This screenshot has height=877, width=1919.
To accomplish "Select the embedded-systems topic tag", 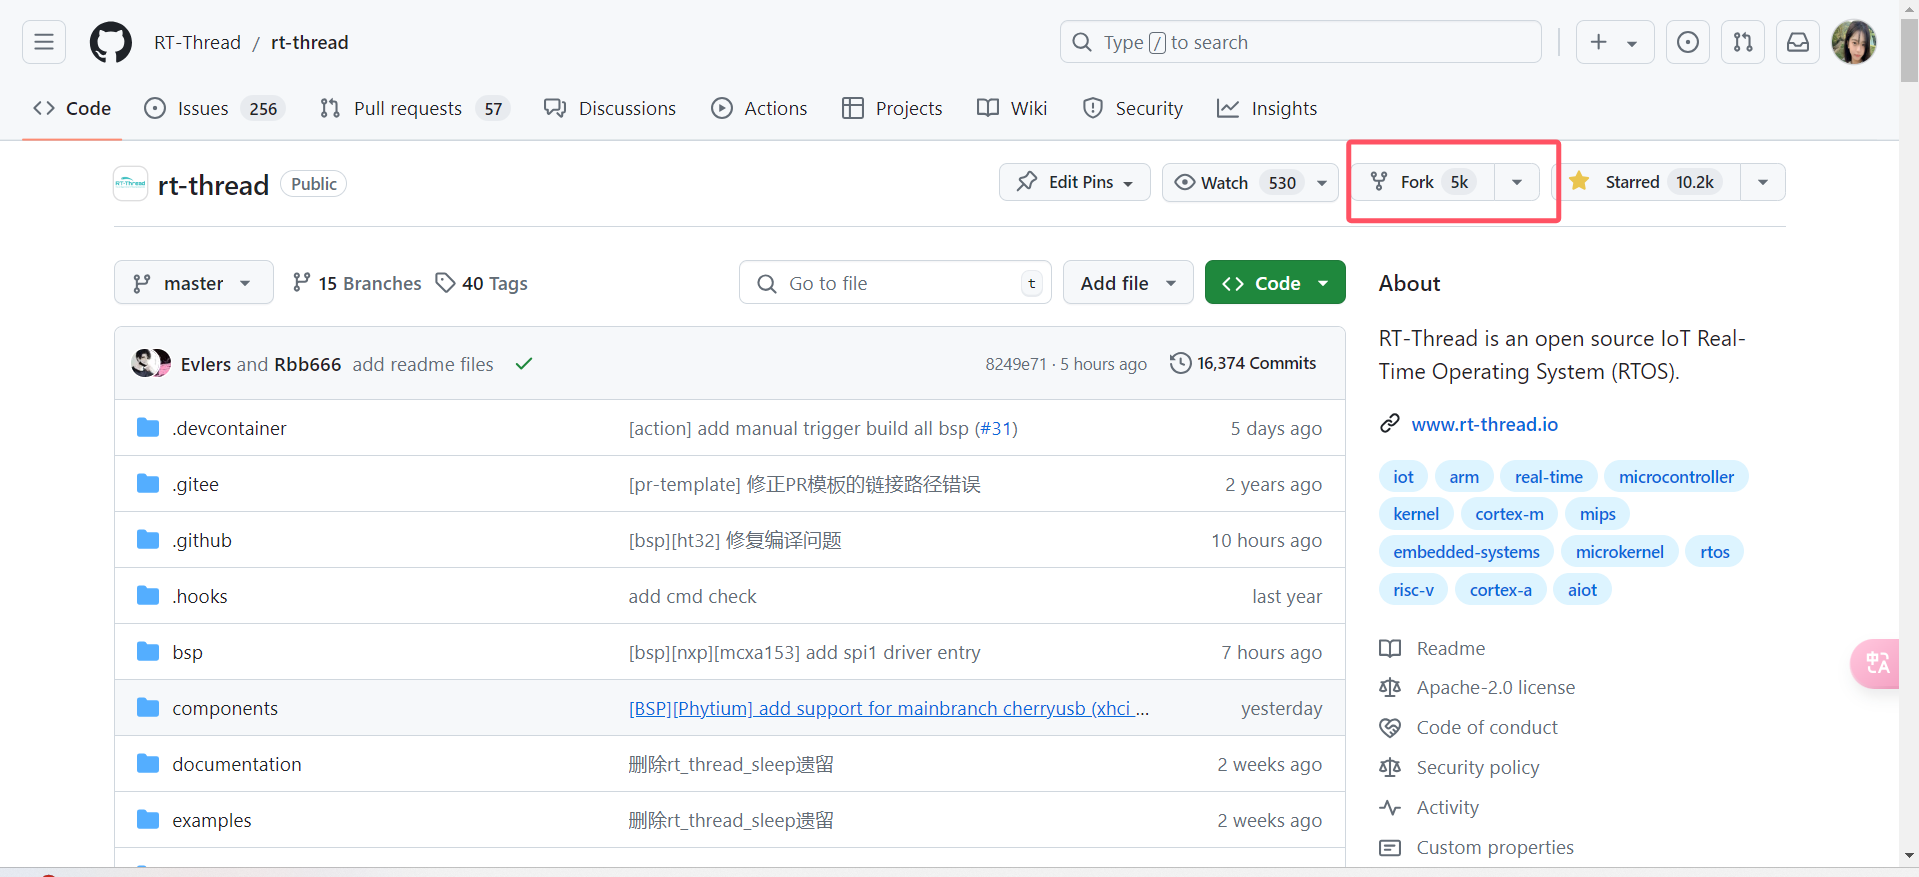I will coord(1466,552).
